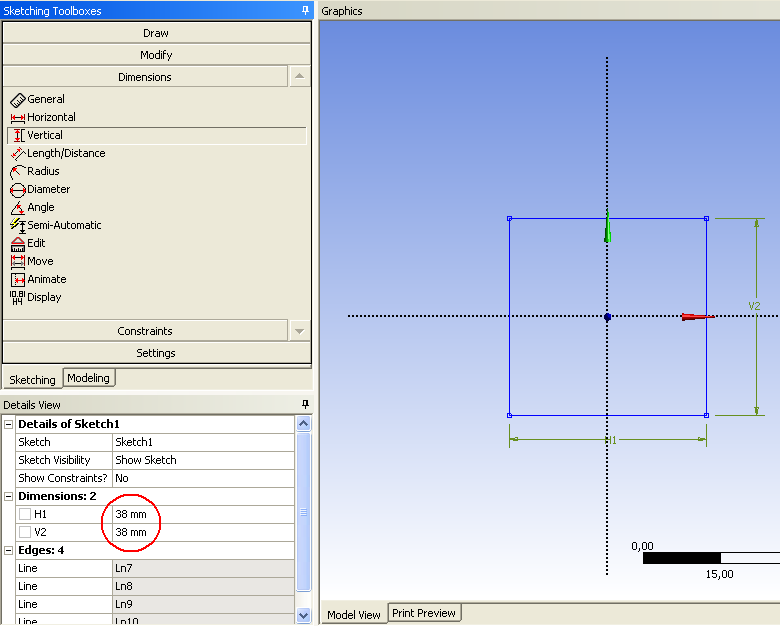Expand the Modify toolbox section
This screenshot has height=626, width=780.
click(x=156, y=55)
